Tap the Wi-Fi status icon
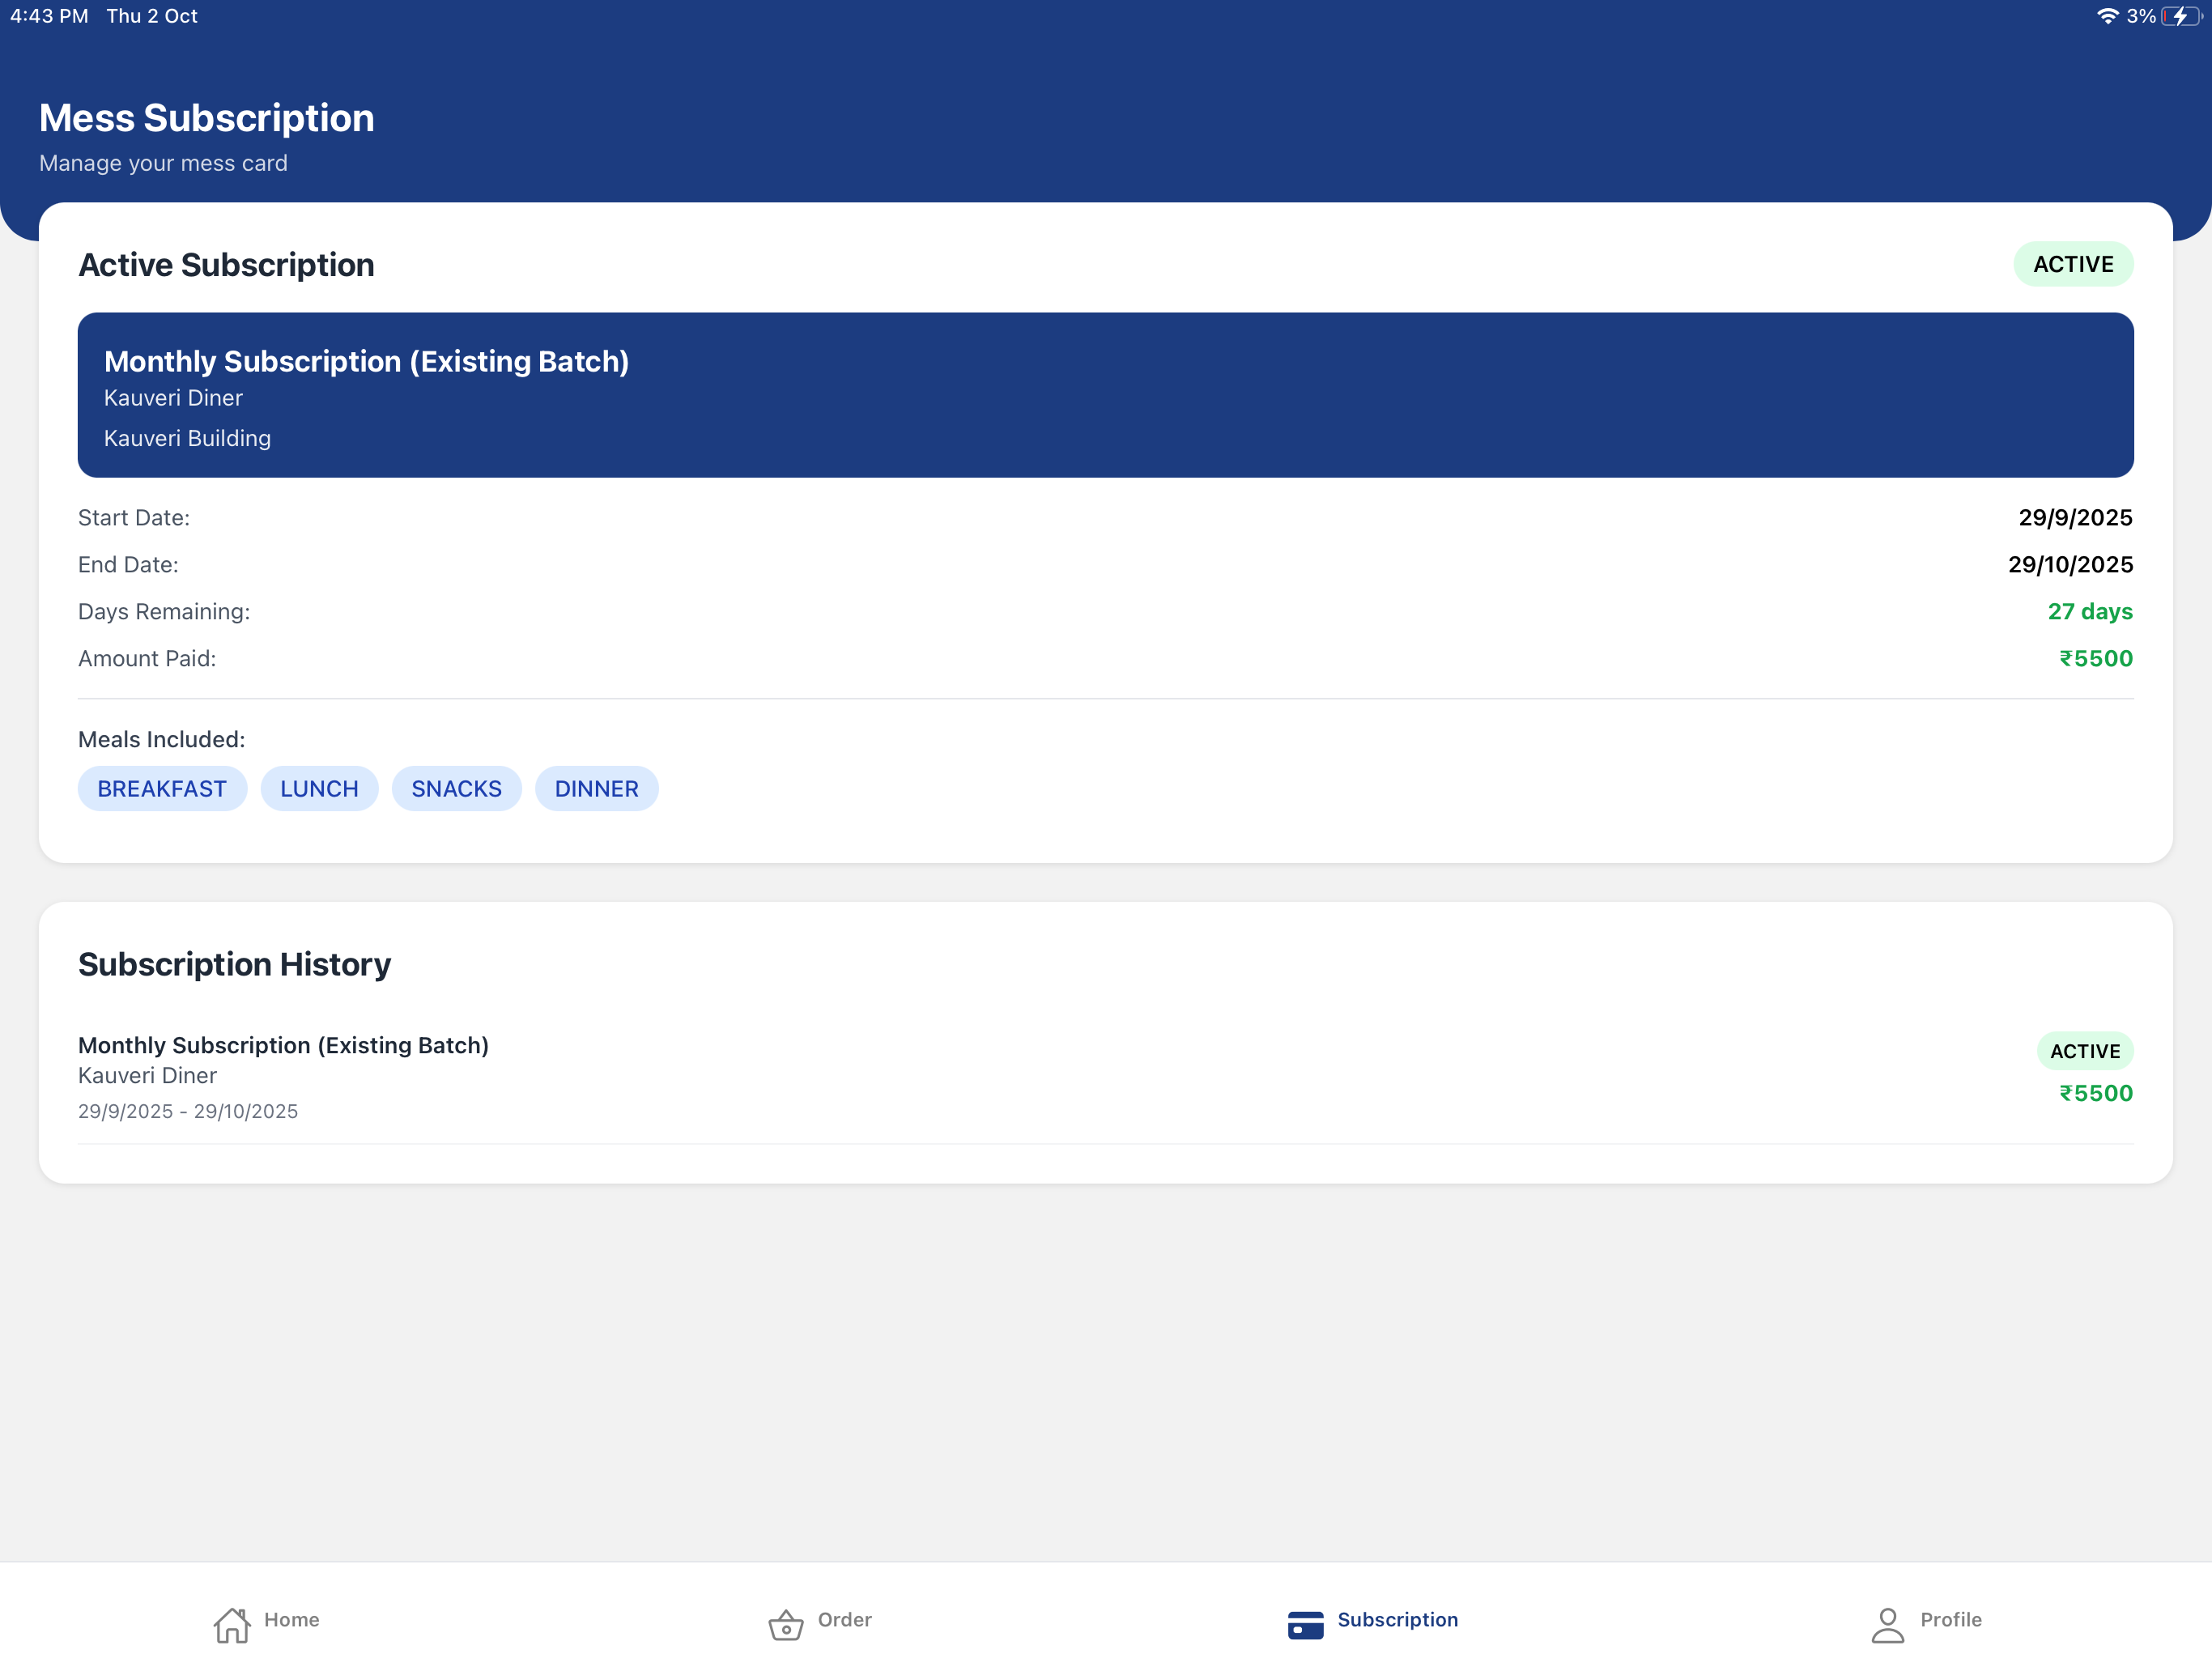 point(2107,16)
